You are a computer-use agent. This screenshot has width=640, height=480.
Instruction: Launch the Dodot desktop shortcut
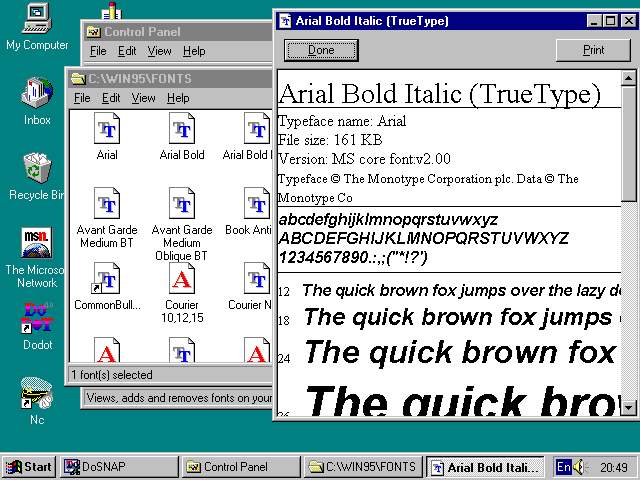(37, 318)
